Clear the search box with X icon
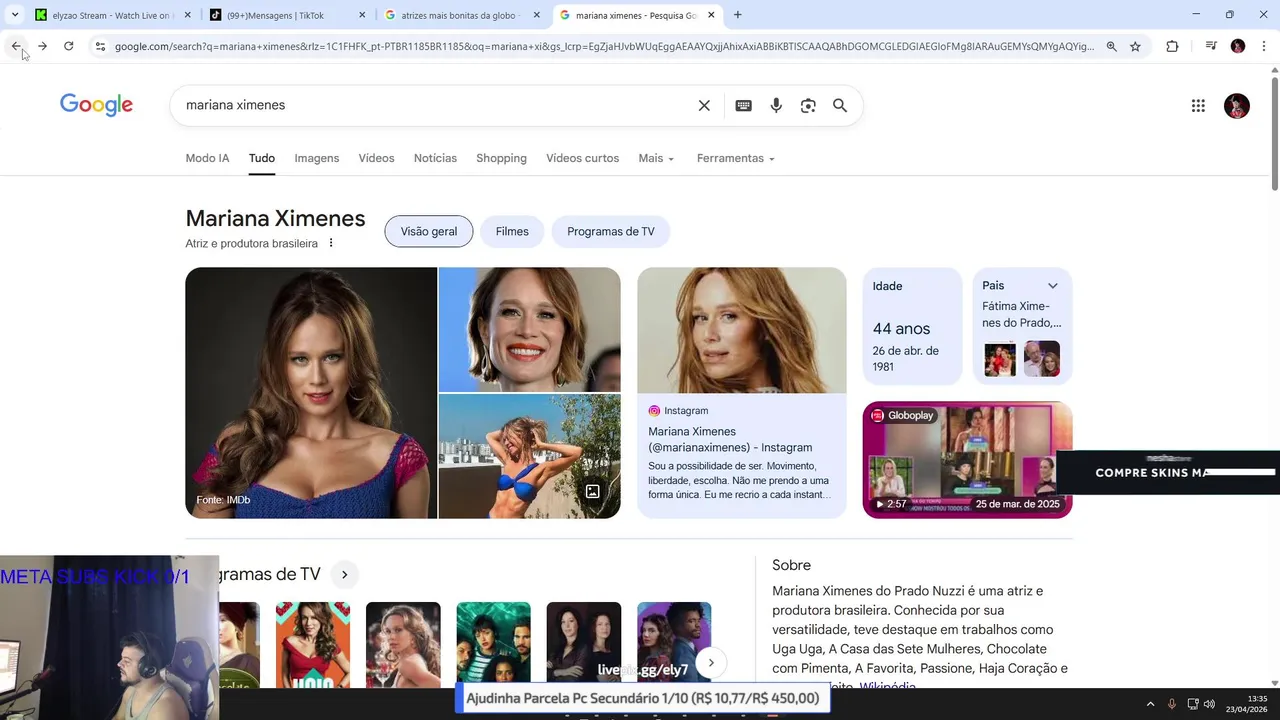 tap(704, 105)
